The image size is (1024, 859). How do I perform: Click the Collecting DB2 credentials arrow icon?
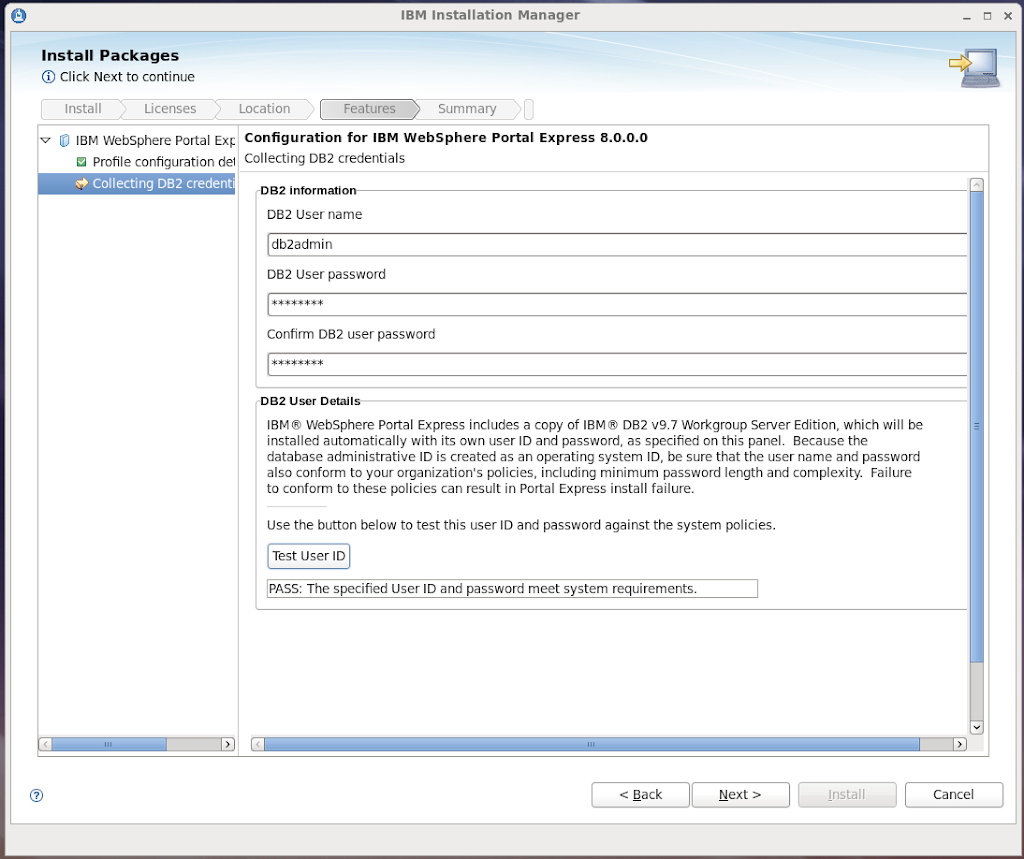click(x=82, y=184)
